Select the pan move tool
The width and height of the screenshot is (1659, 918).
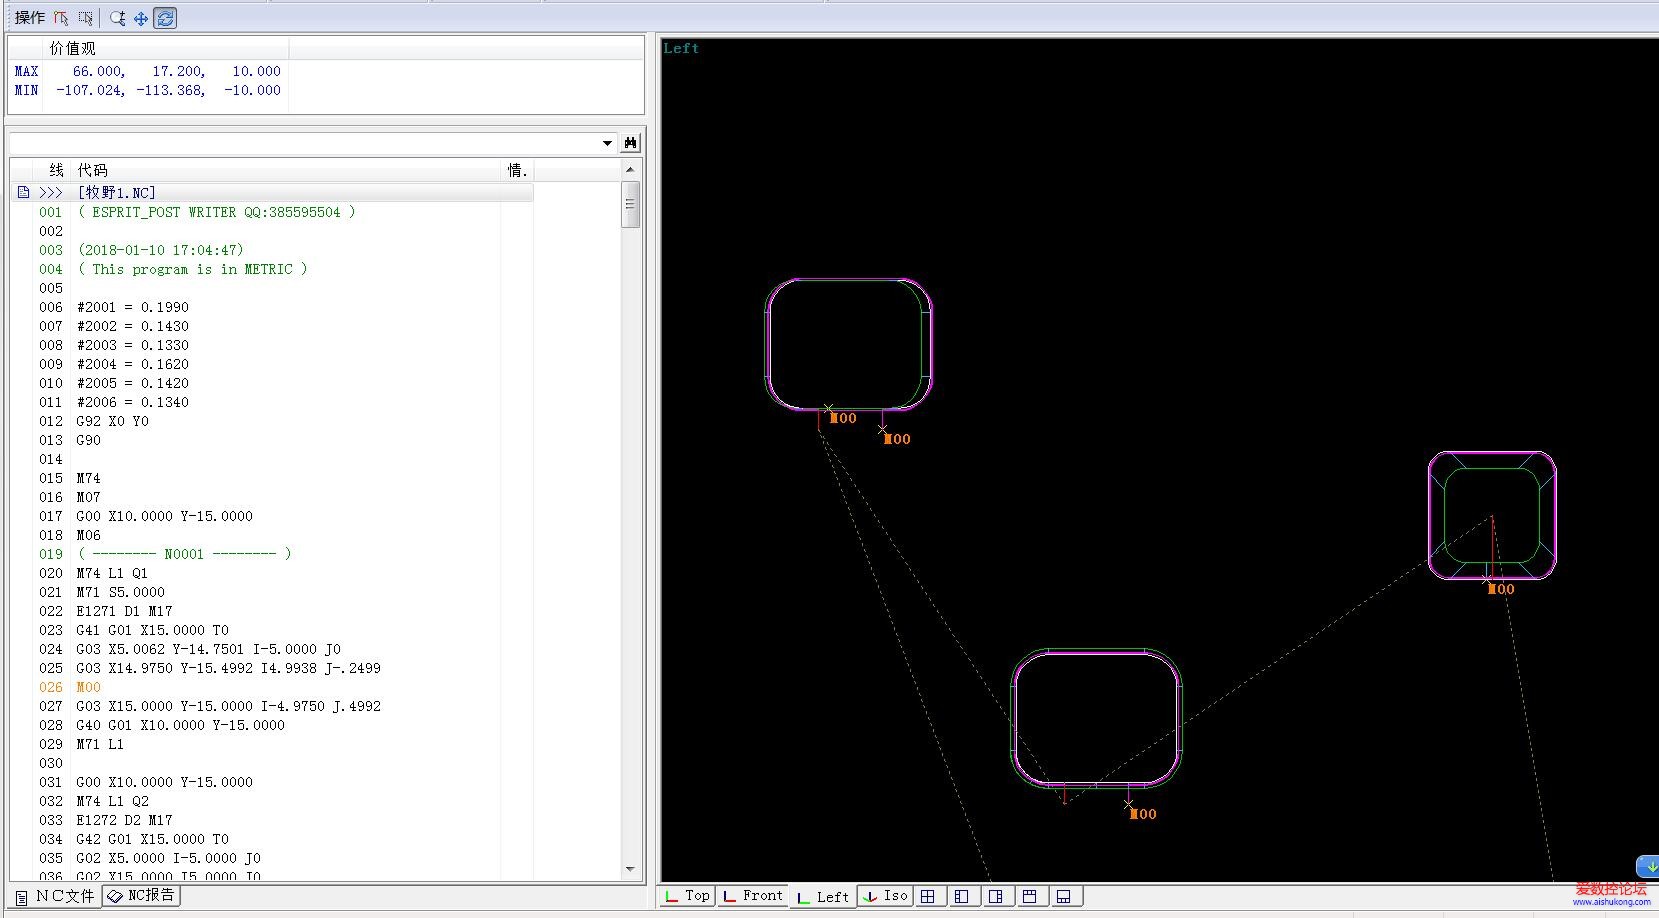141,18
